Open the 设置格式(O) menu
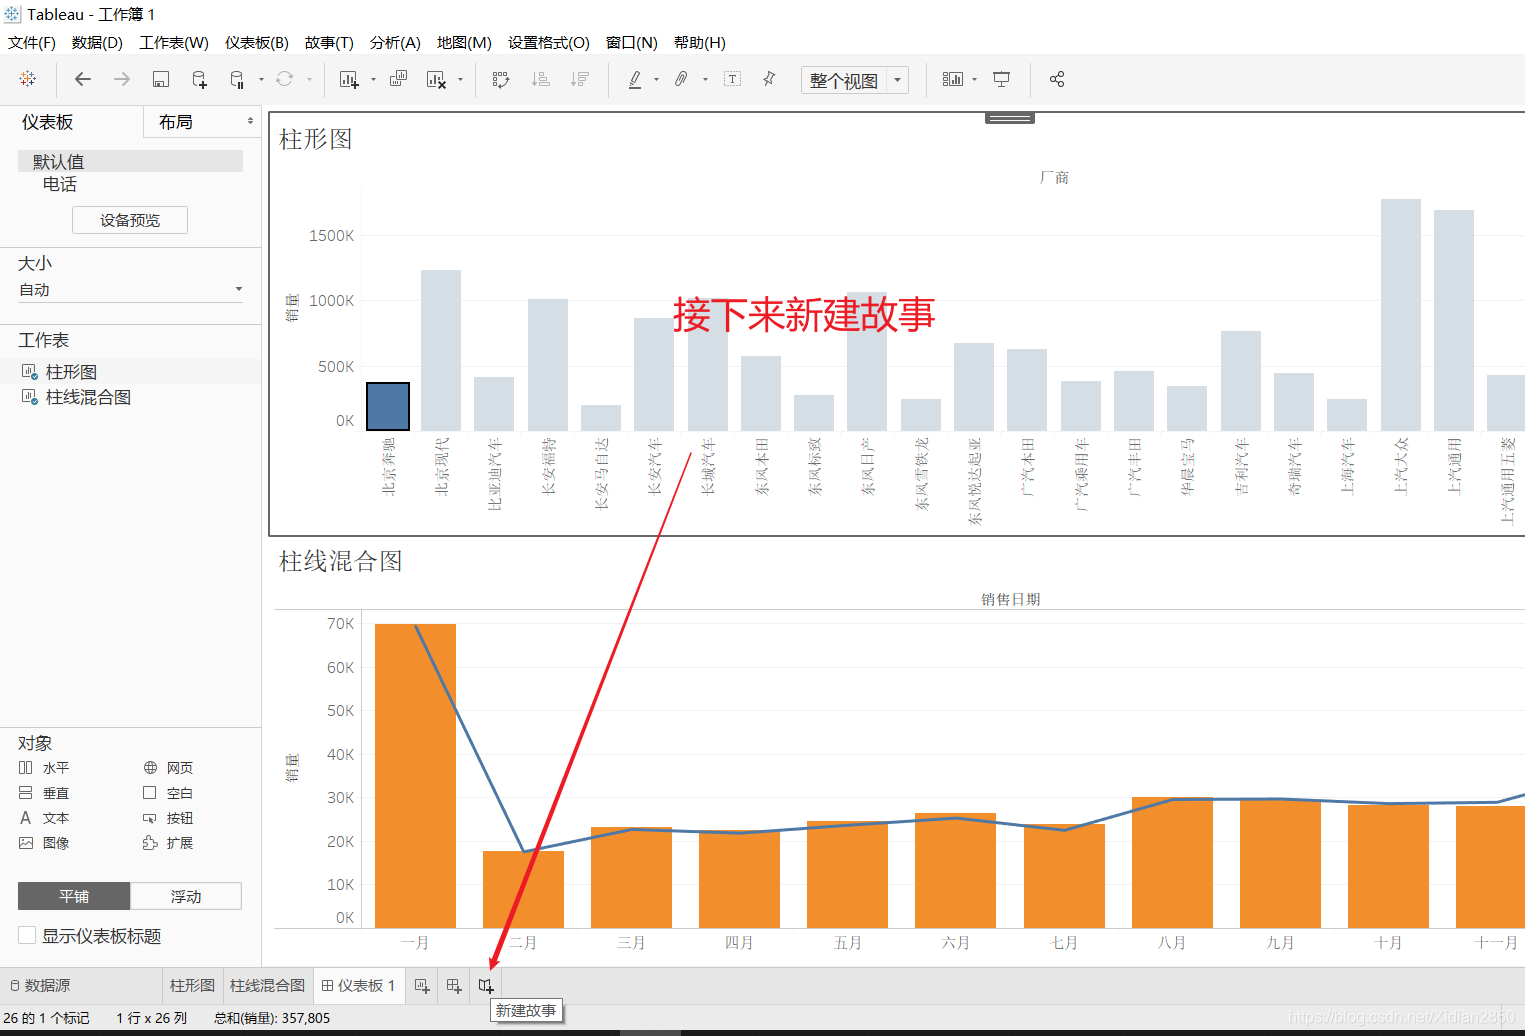The height and width of the screenshot is (1036, 1525). tap(549, 43)
